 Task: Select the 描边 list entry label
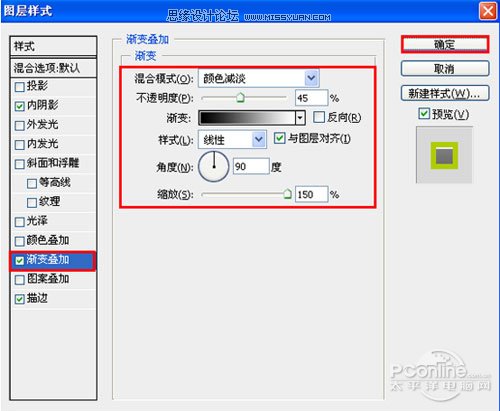pos(37,298)
